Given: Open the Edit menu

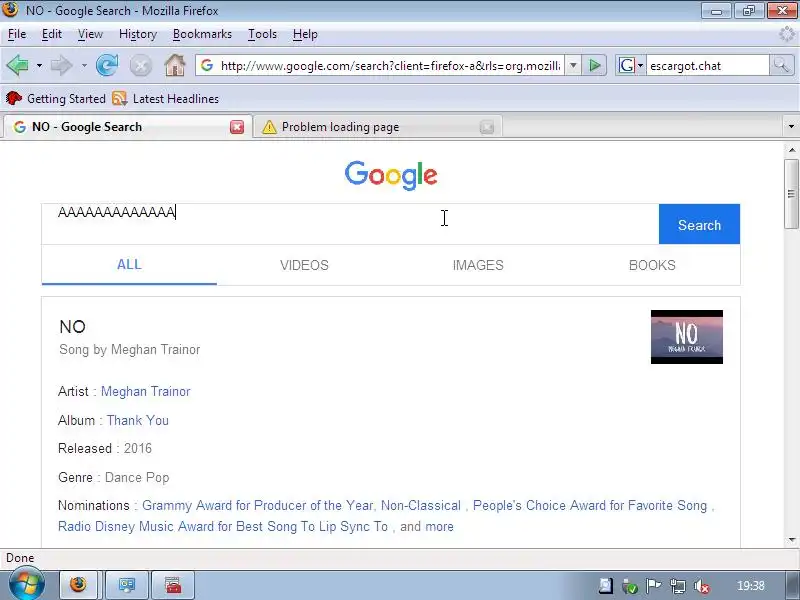Looking at the screenshot, I should pyautogui.click(x=52, y=34).
